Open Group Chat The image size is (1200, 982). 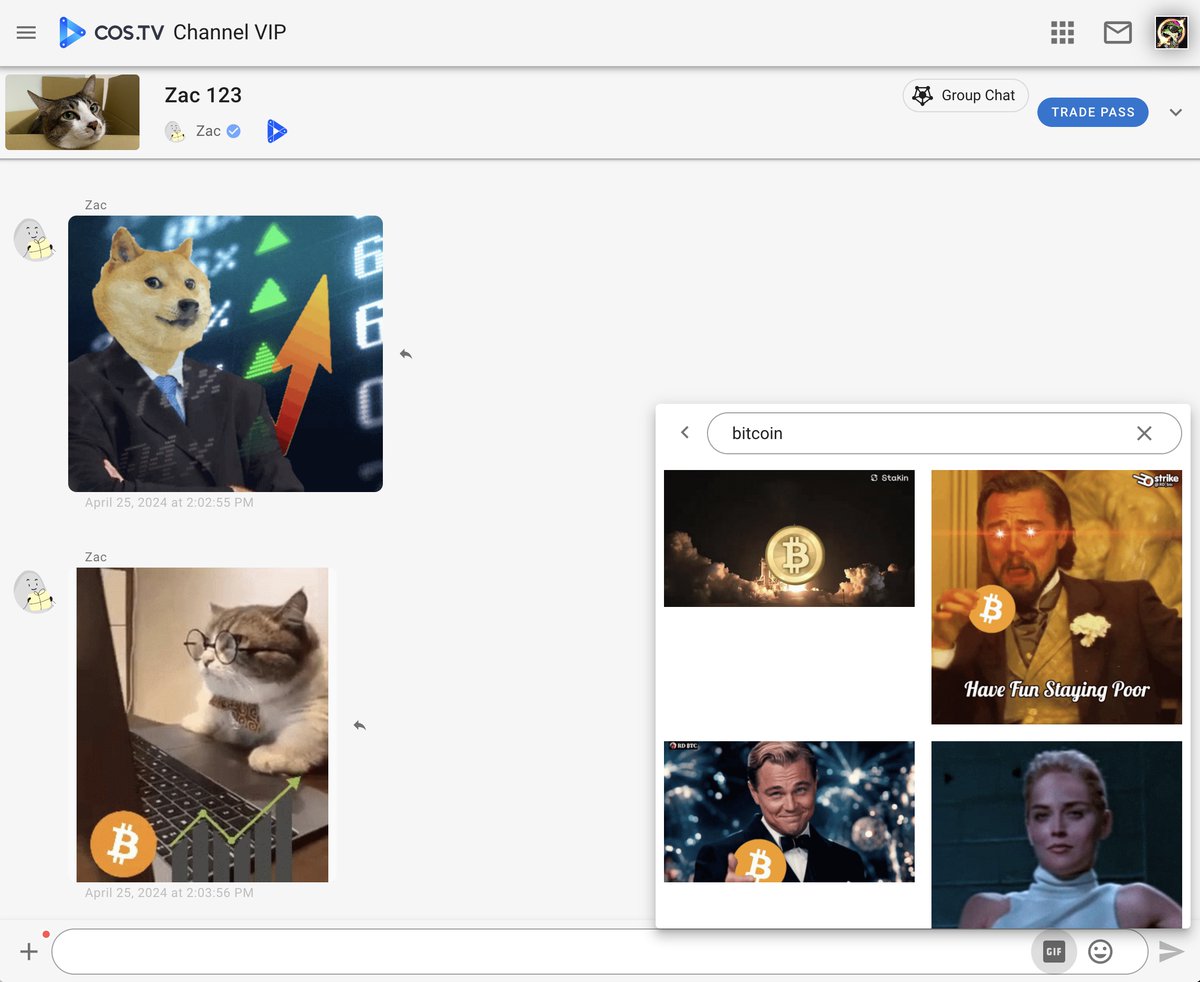965,95
